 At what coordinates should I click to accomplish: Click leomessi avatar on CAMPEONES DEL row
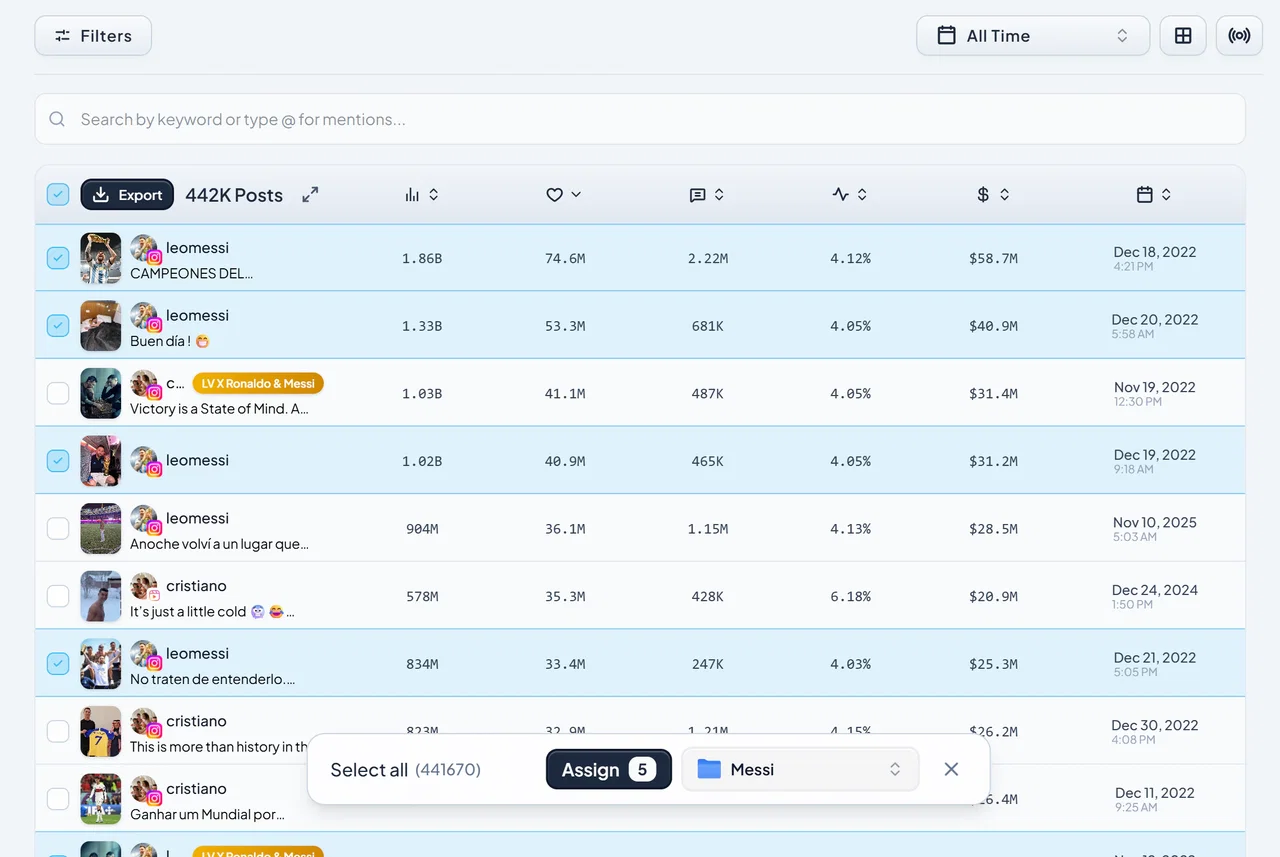pos(145,249)
